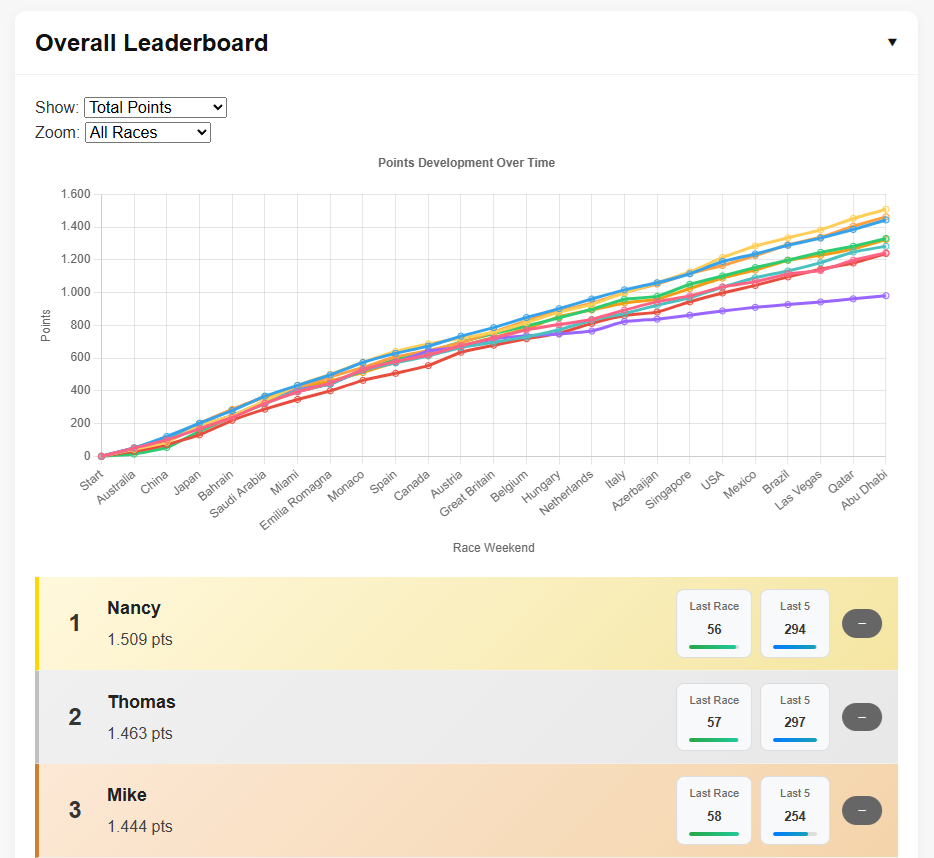Open the Show dropdown showing Total Points

155,107
